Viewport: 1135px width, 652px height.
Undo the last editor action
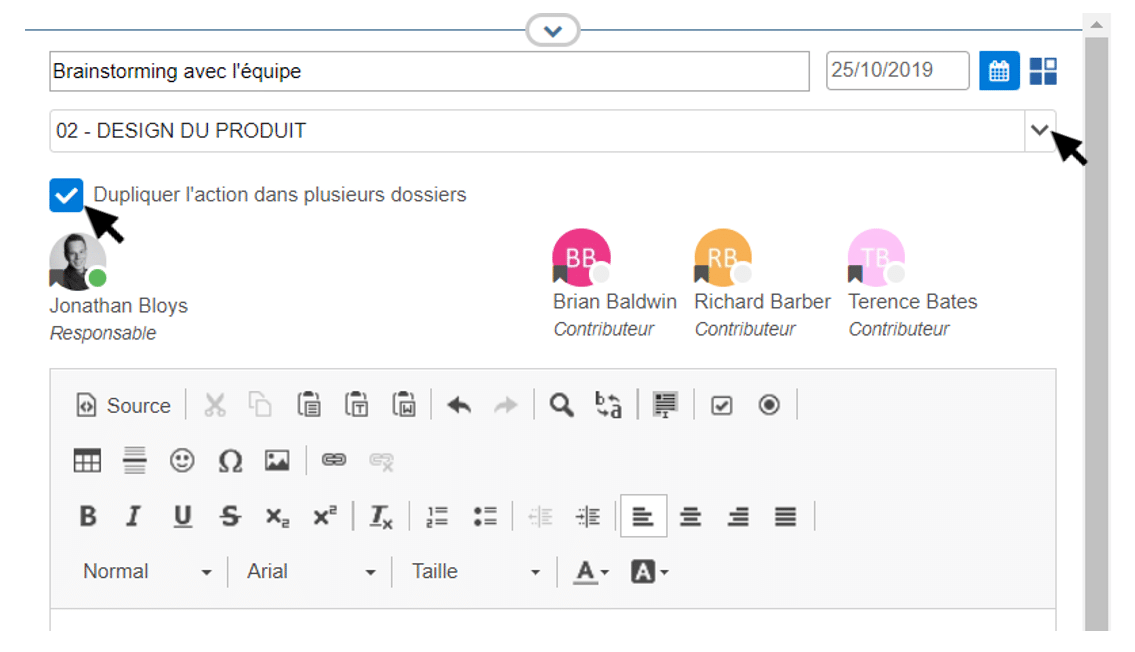pyautogui.click(x=459, y=405)
